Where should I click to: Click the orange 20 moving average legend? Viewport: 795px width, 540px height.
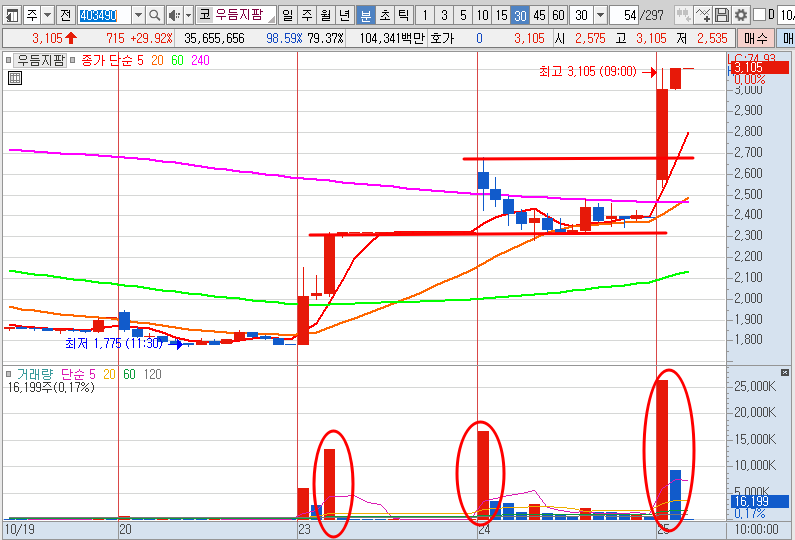pos(157,60)
